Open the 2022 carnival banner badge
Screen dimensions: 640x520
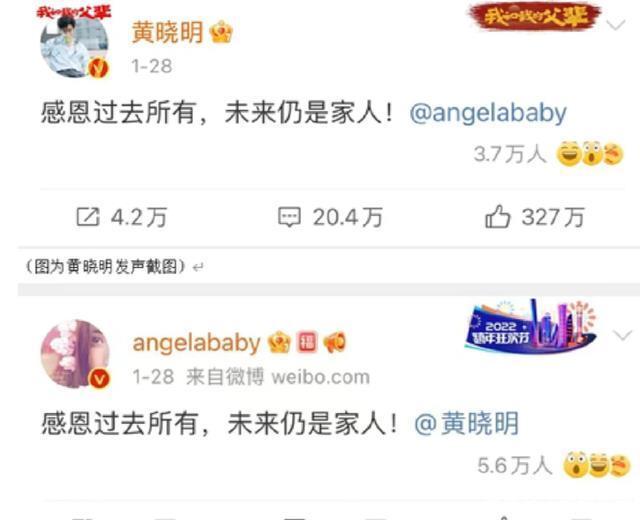click(531, 326)
